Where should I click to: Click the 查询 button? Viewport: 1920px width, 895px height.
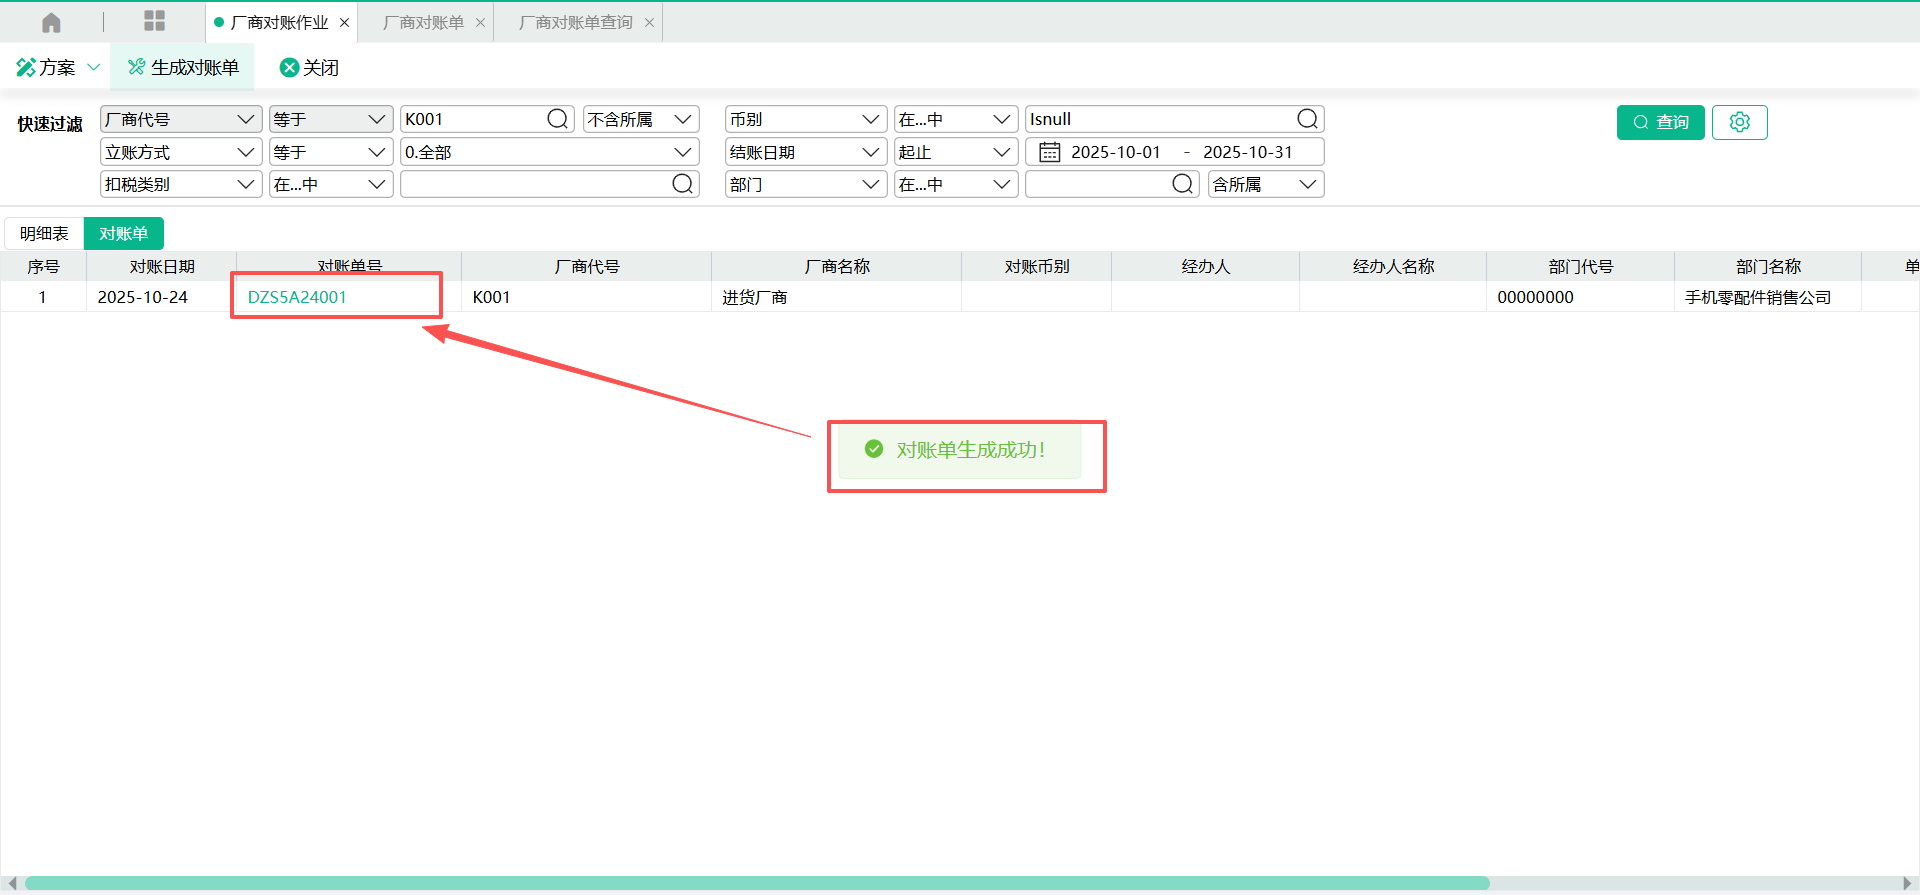(x=1660, y=122)
